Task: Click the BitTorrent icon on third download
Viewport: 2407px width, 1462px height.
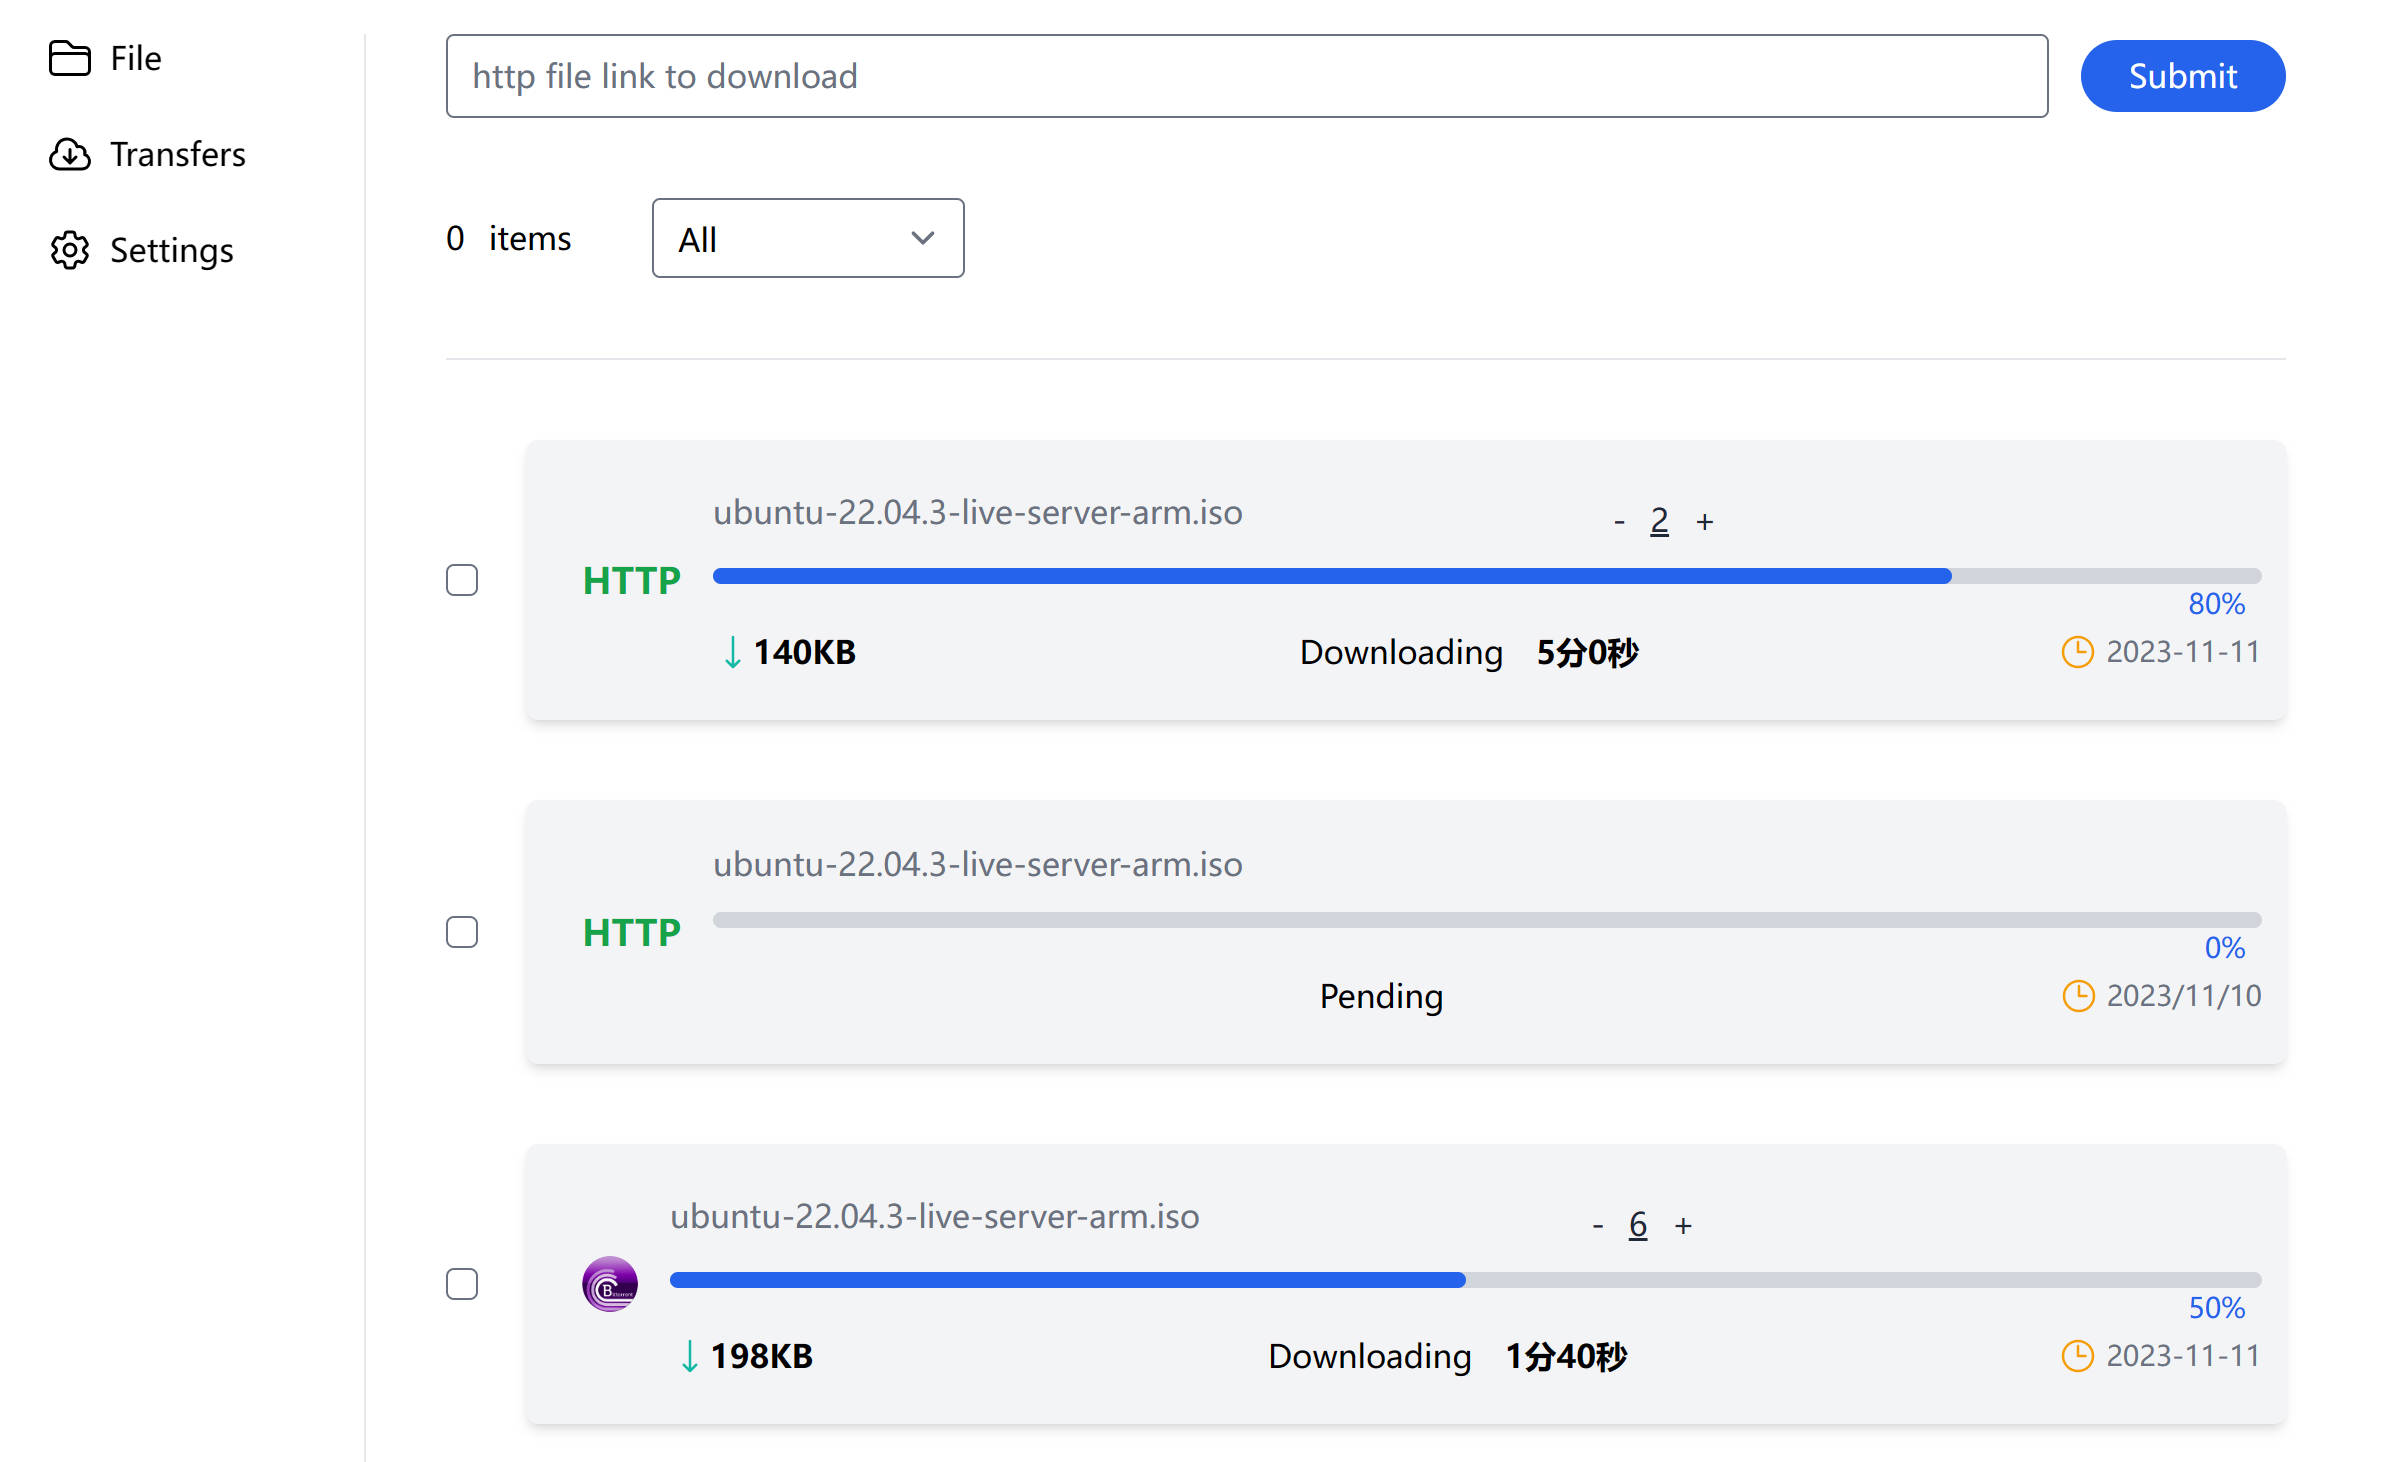Action: [x=612, y=1283]
